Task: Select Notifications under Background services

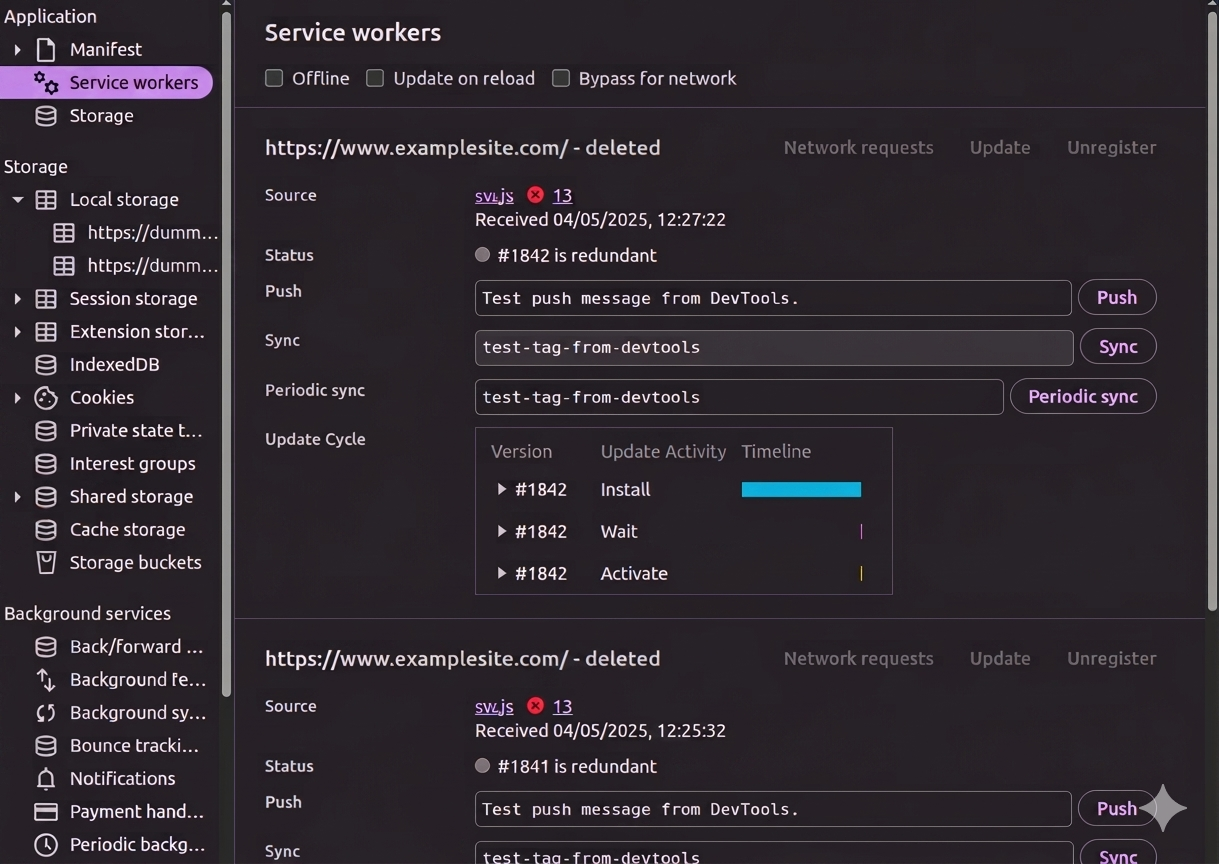Action: 122,778
